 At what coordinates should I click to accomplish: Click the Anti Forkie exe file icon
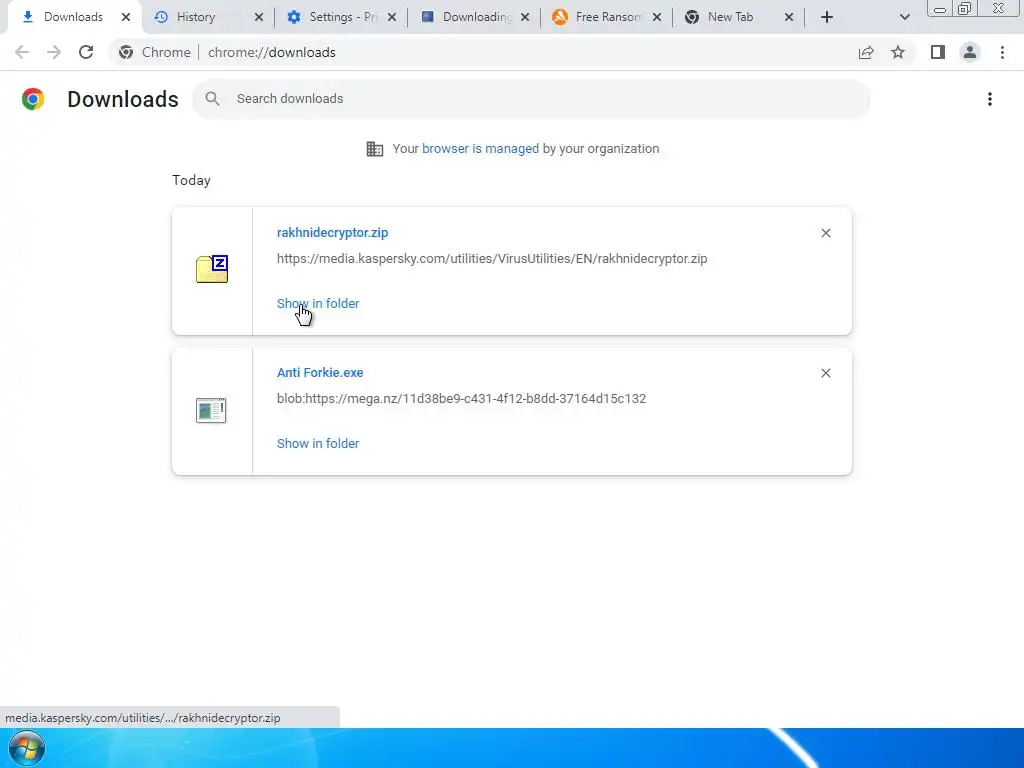(211, 410)
